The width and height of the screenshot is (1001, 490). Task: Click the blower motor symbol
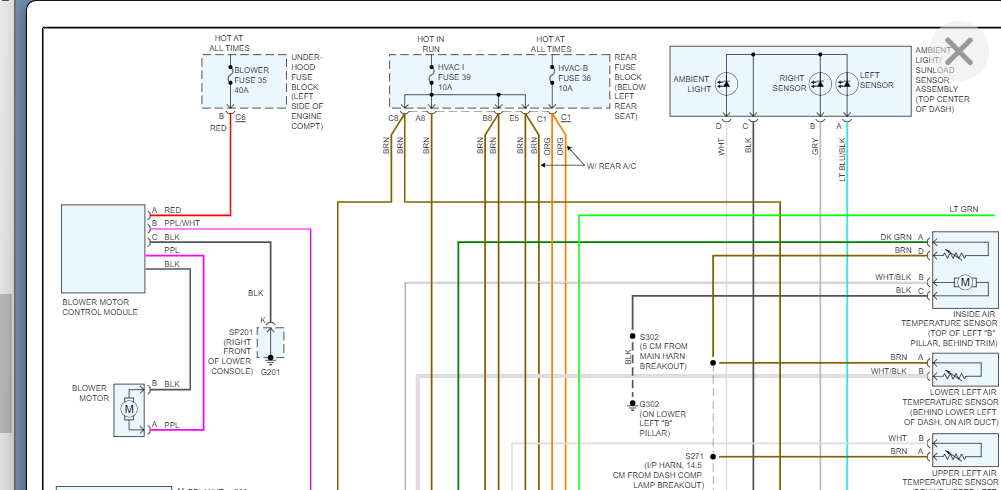[128, 407]
